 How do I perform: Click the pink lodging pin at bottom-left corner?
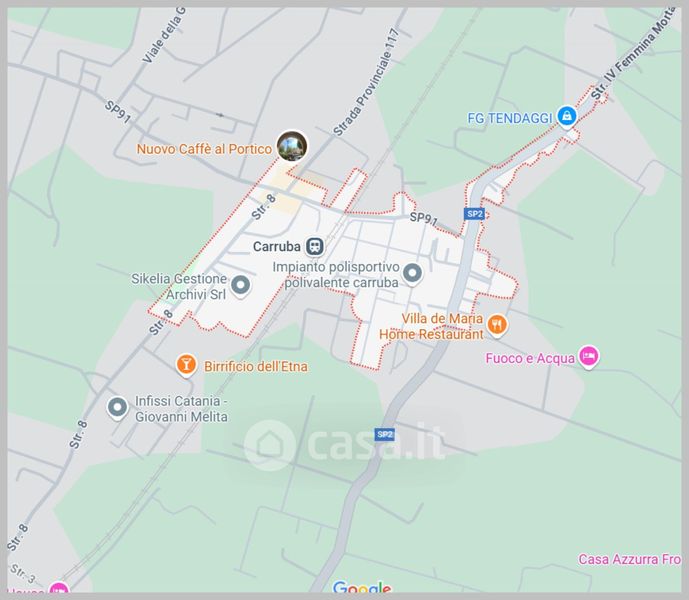59,587
